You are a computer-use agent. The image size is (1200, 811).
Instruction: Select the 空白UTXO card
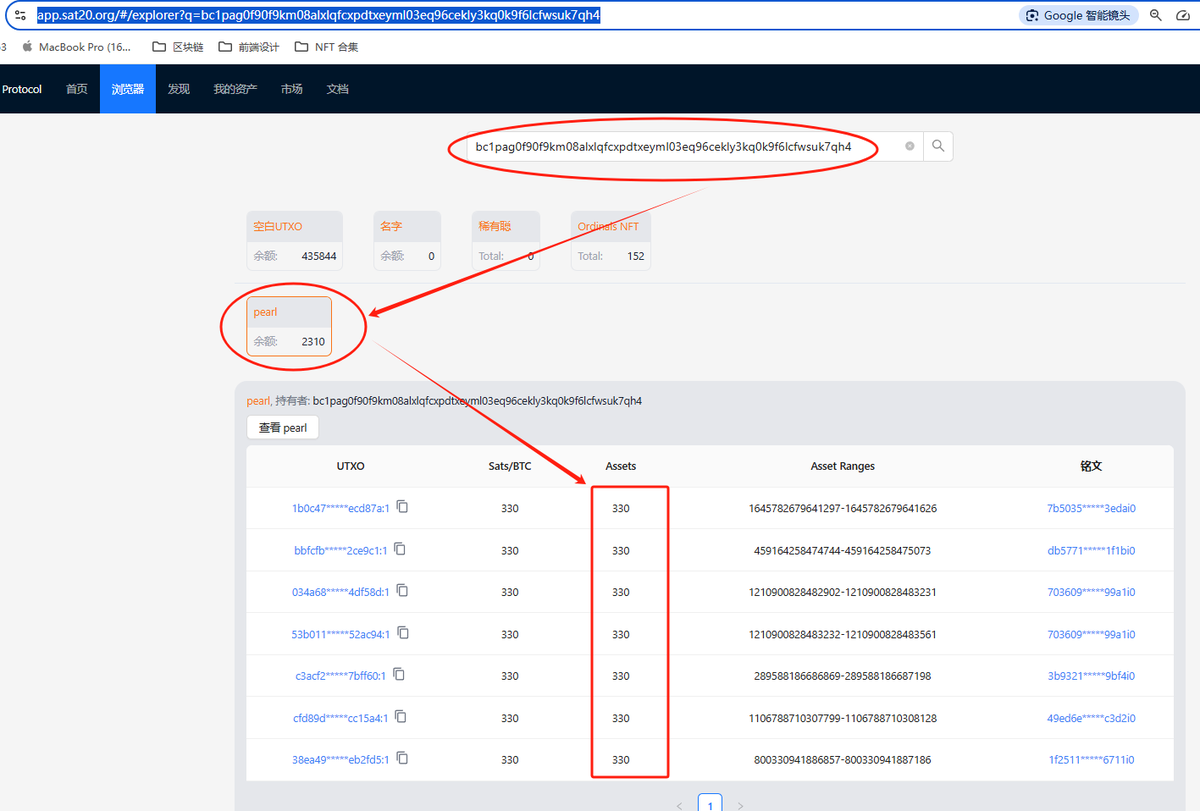295,241
